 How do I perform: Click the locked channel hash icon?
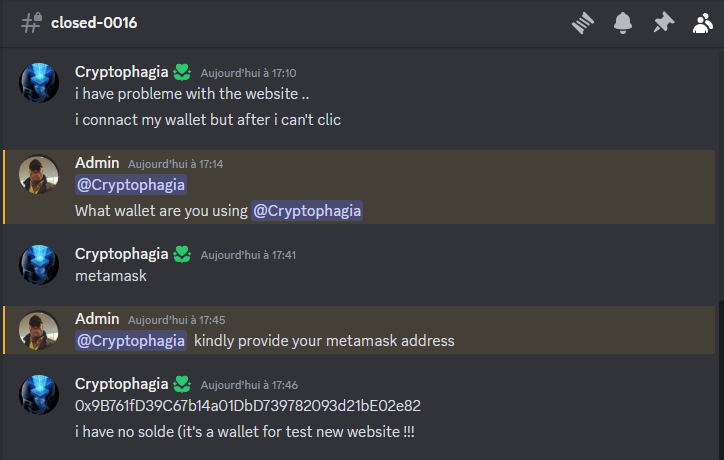(31, 23)
